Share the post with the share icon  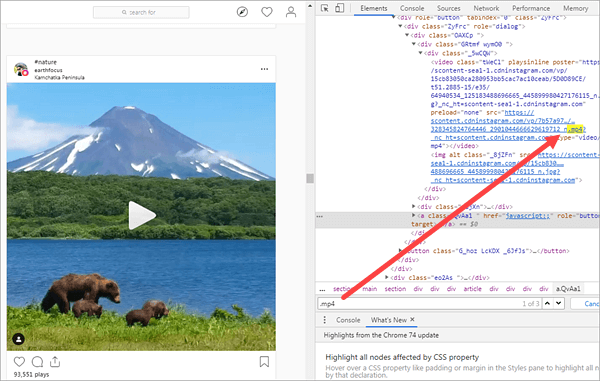(55, 361)
